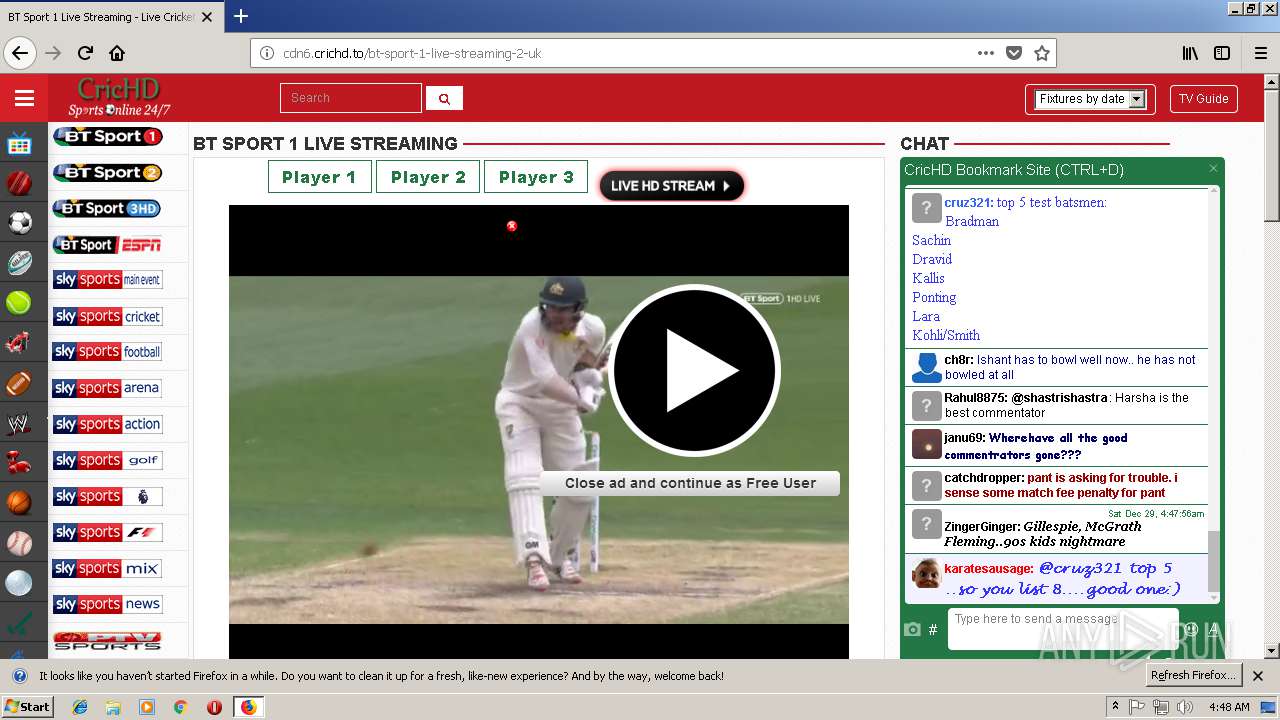The width and height of the screenshot is (1280, 720).
Task: Open the red hamburger site menu
Action: pos(24,98)
